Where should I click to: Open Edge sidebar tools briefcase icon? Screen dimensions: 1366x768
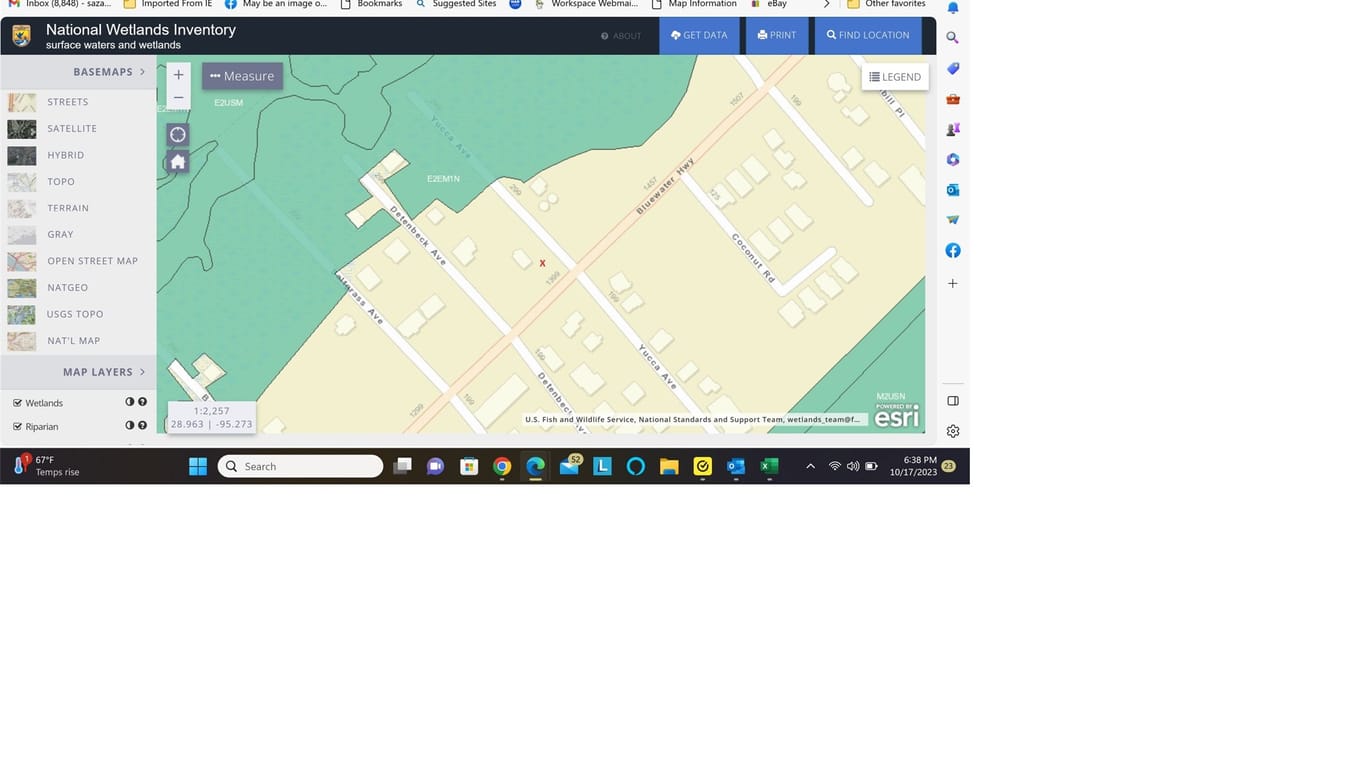pyautogui.click(x=953, y=99)
